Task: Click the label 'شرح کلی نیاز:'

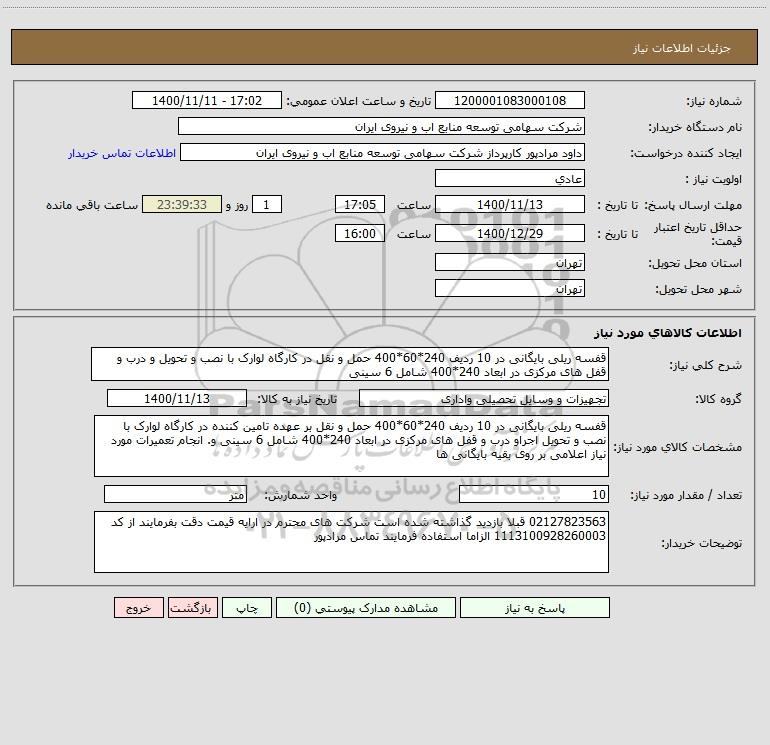Action: pos(706,365)
